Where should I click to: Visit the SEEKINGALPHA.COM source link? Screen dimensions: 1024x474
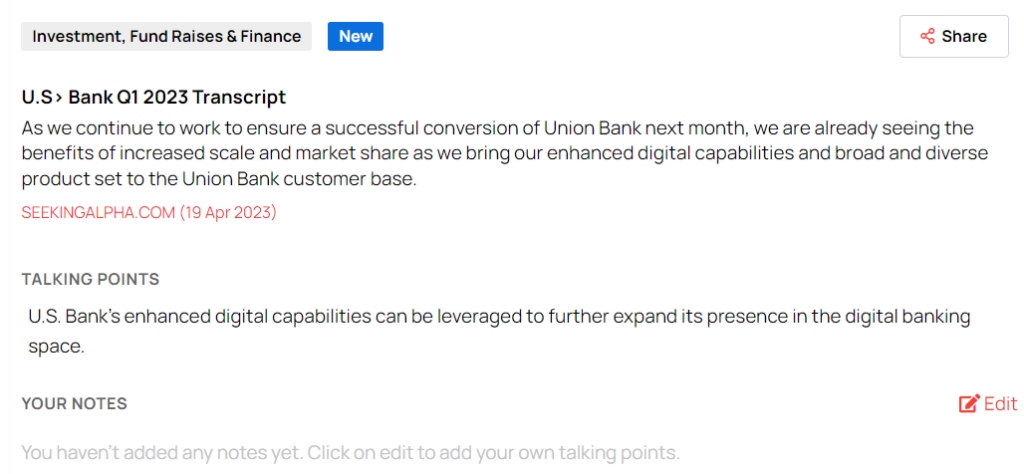[98, 212]
